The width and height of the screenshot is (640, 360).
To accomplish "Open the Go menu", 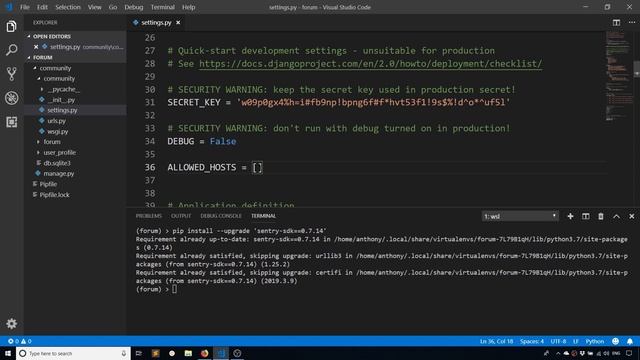I will point(113,7).
